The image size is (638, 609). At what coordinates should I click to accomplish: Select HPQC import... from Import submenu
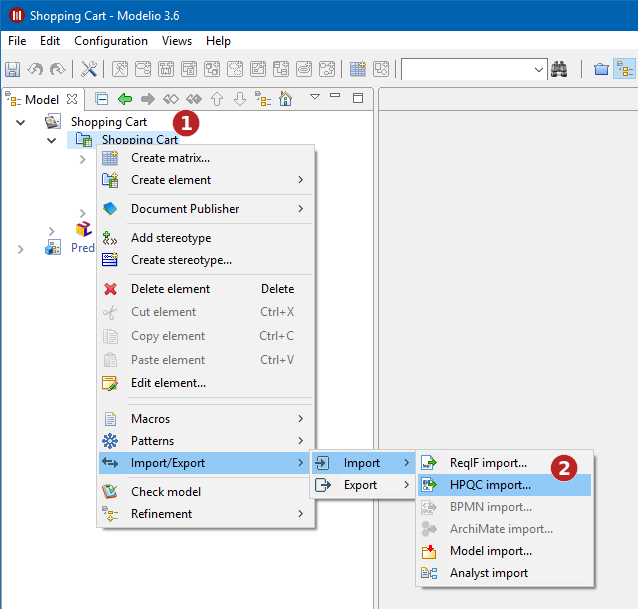coord(490,485)
